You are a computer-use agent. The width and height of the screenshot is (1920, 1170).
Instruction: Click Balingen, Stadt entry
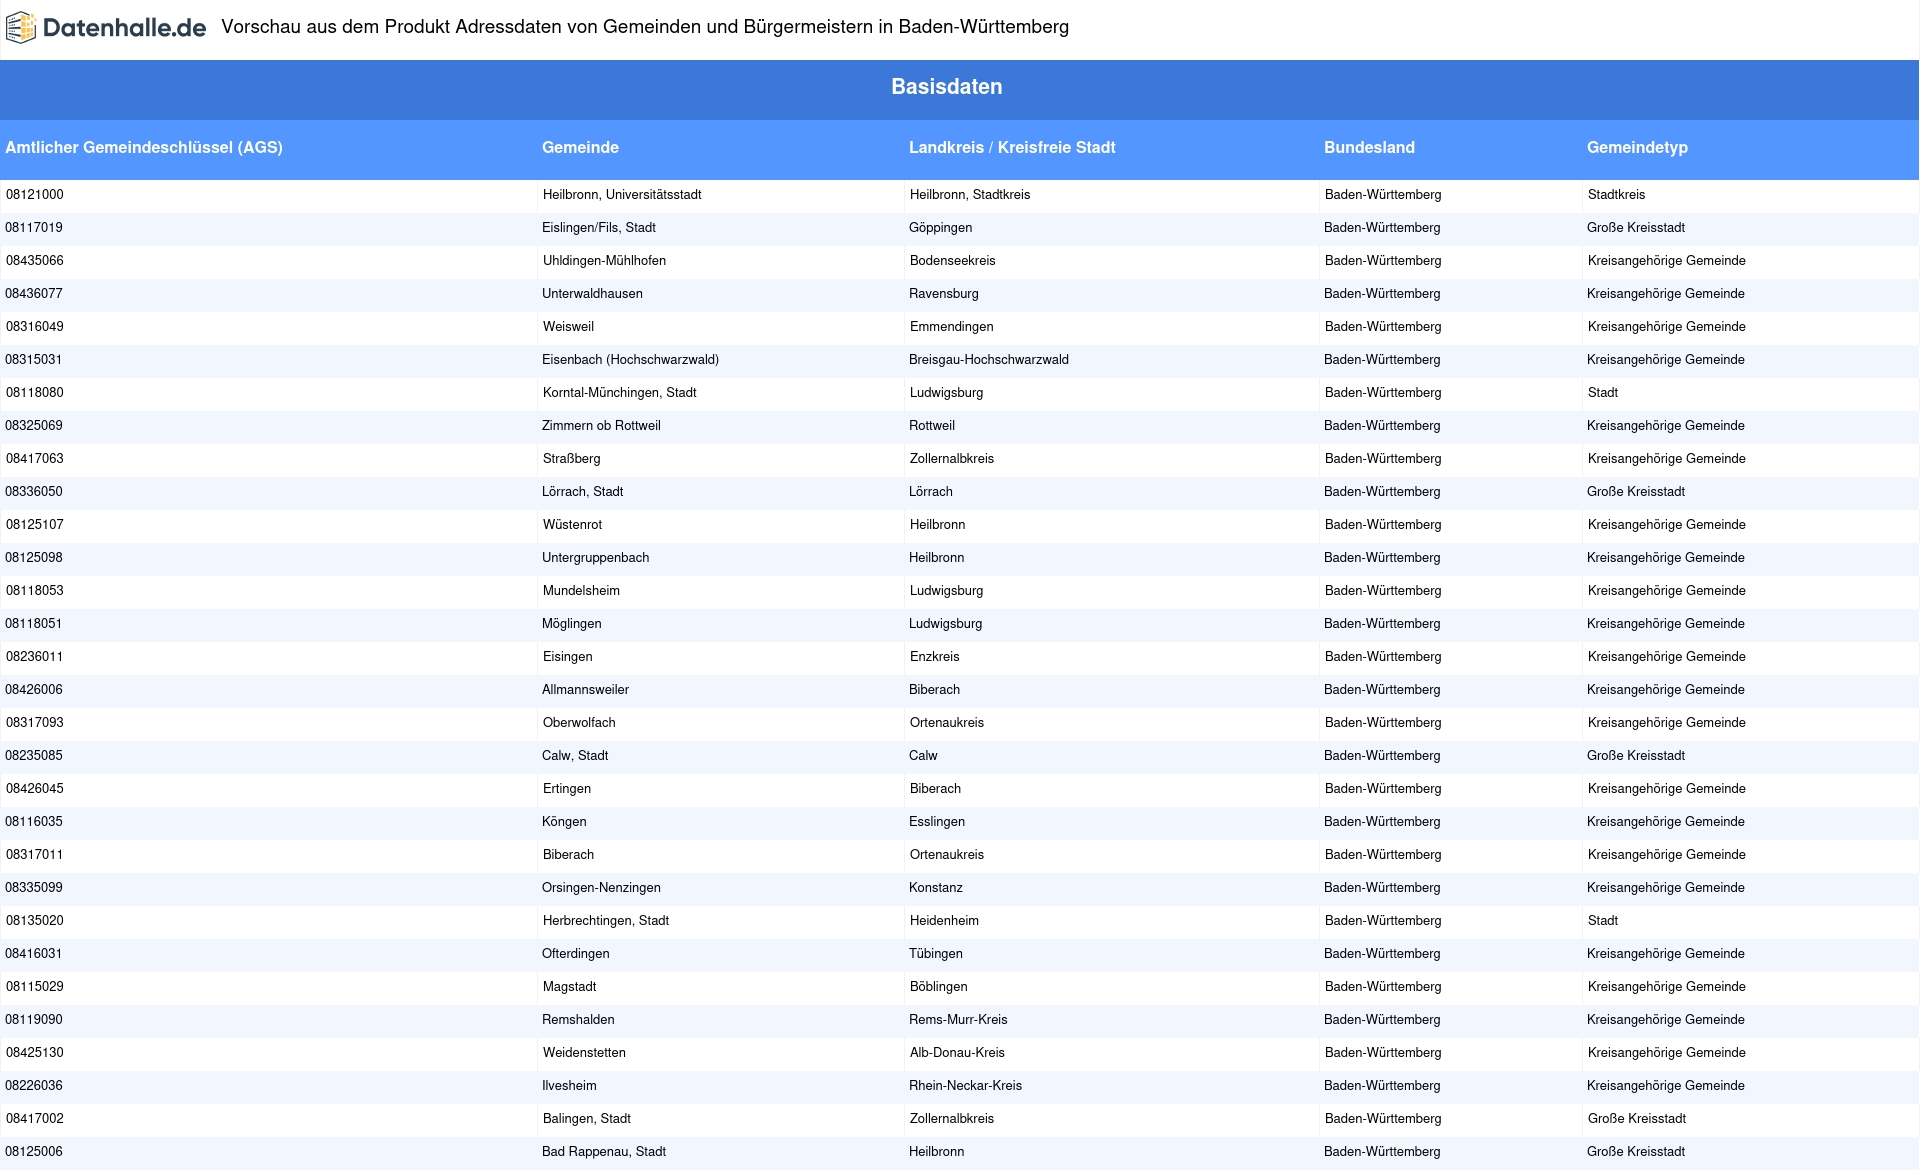(x=587, y=1119)
